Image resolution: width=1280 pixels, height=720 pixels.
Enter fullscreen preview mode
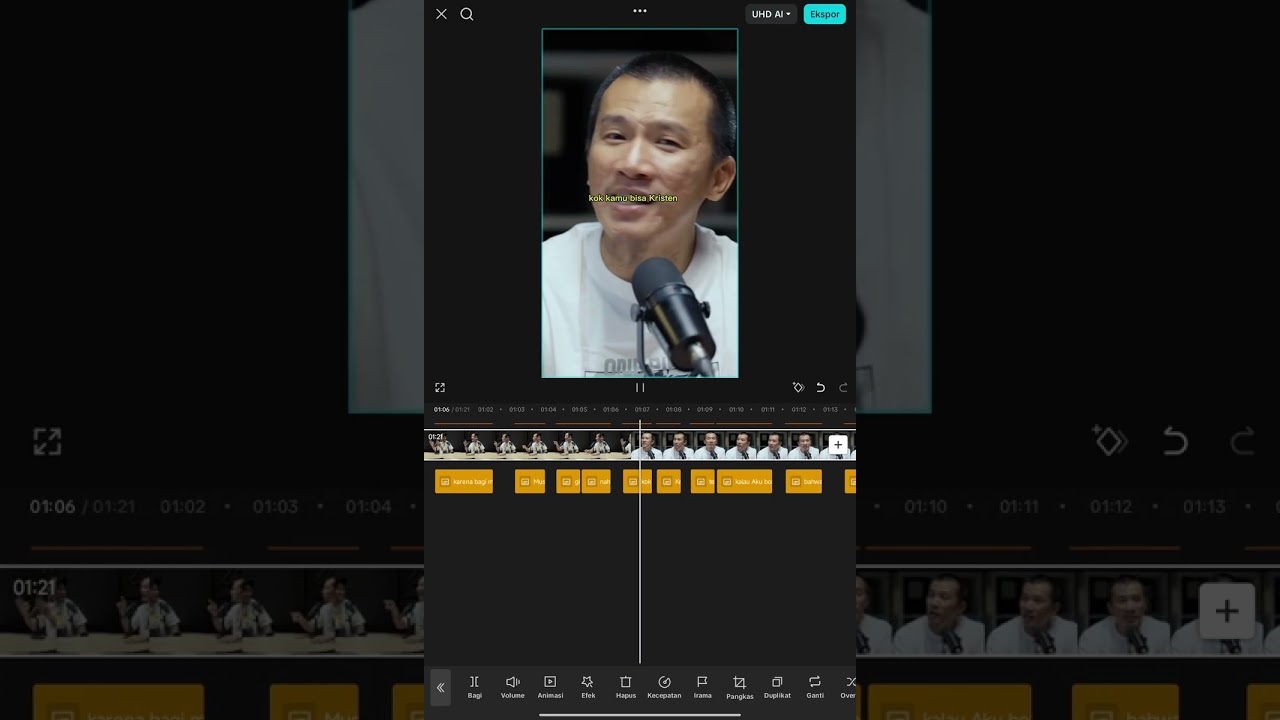click(440, 387)
